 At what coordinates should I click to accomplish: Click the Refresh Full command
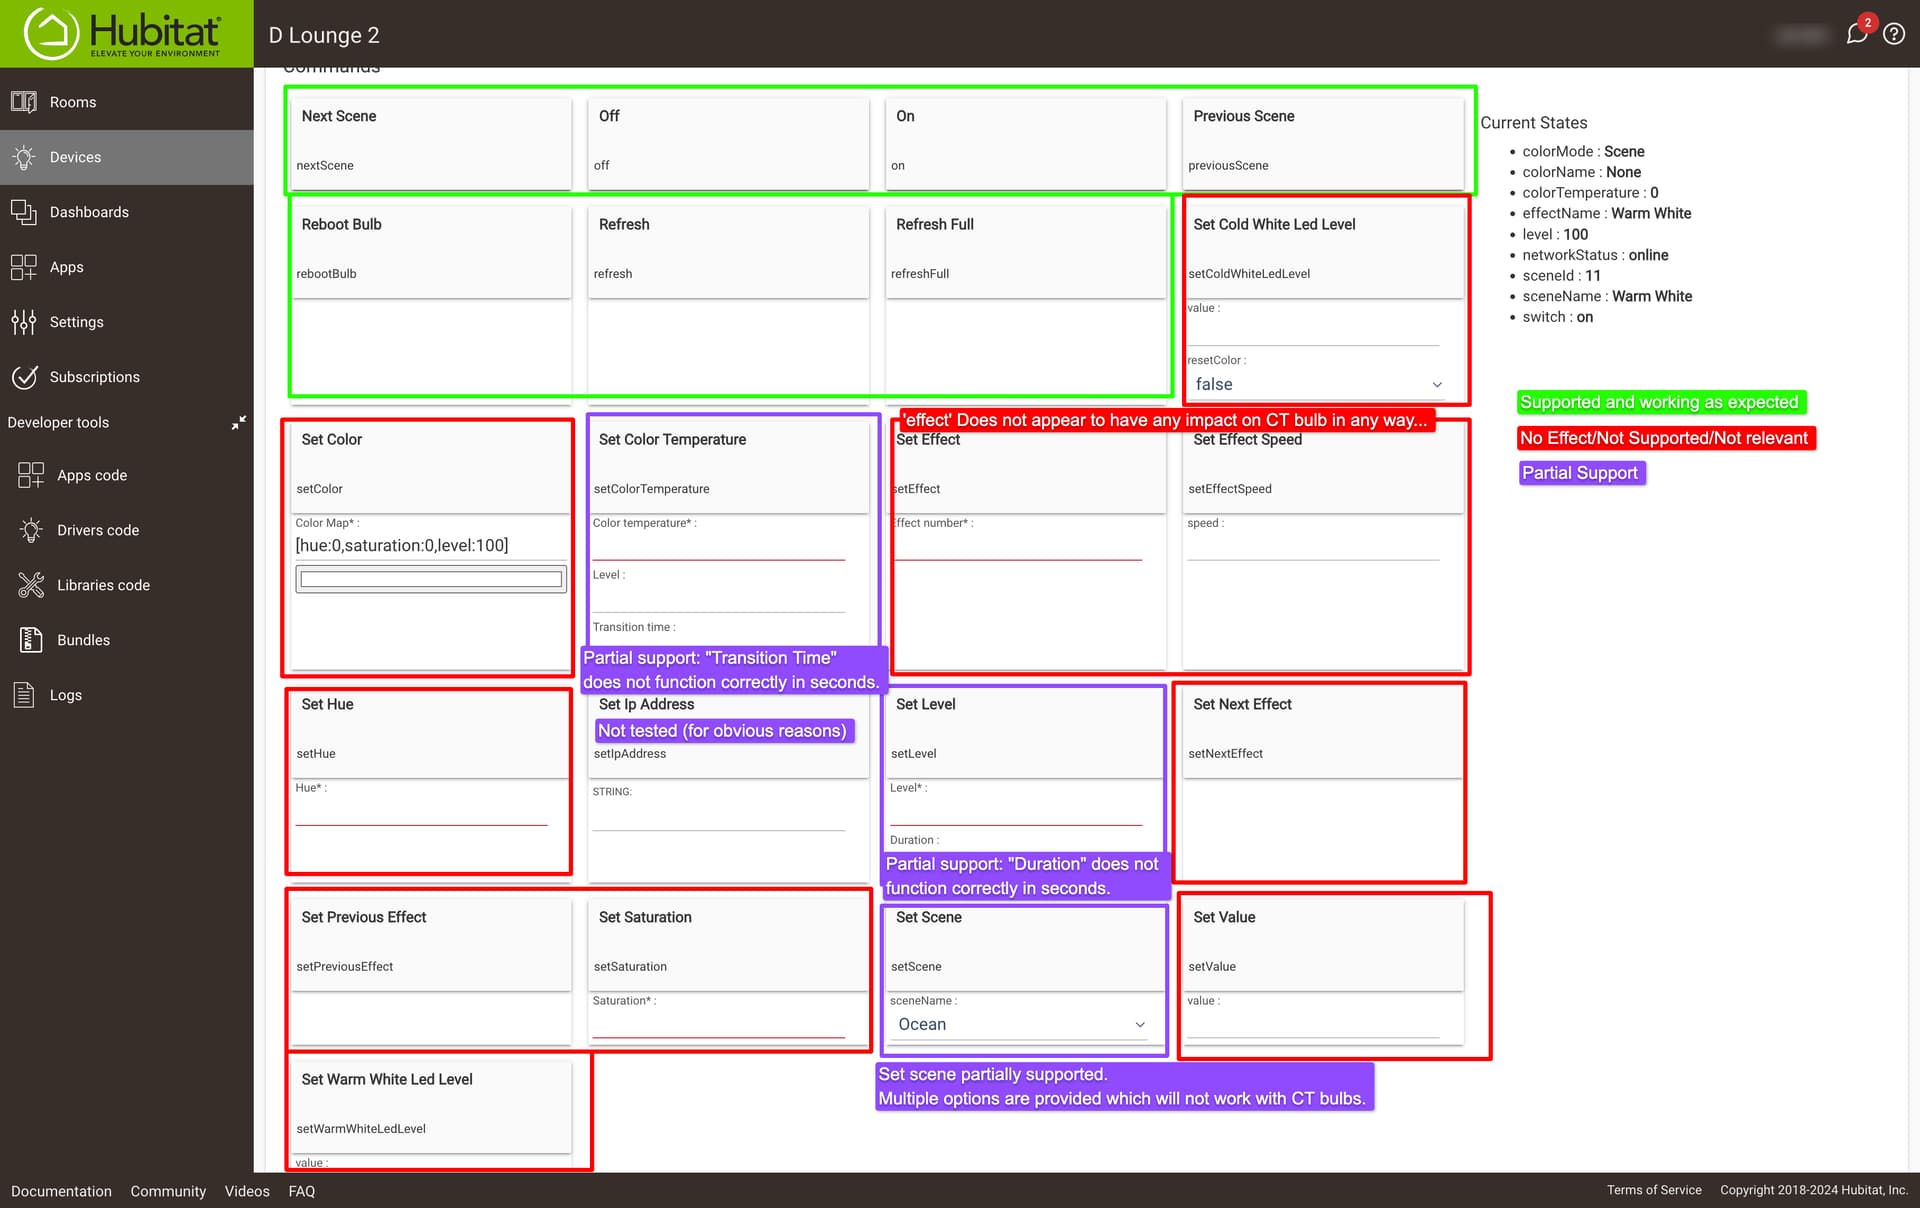pos(1025,250)
